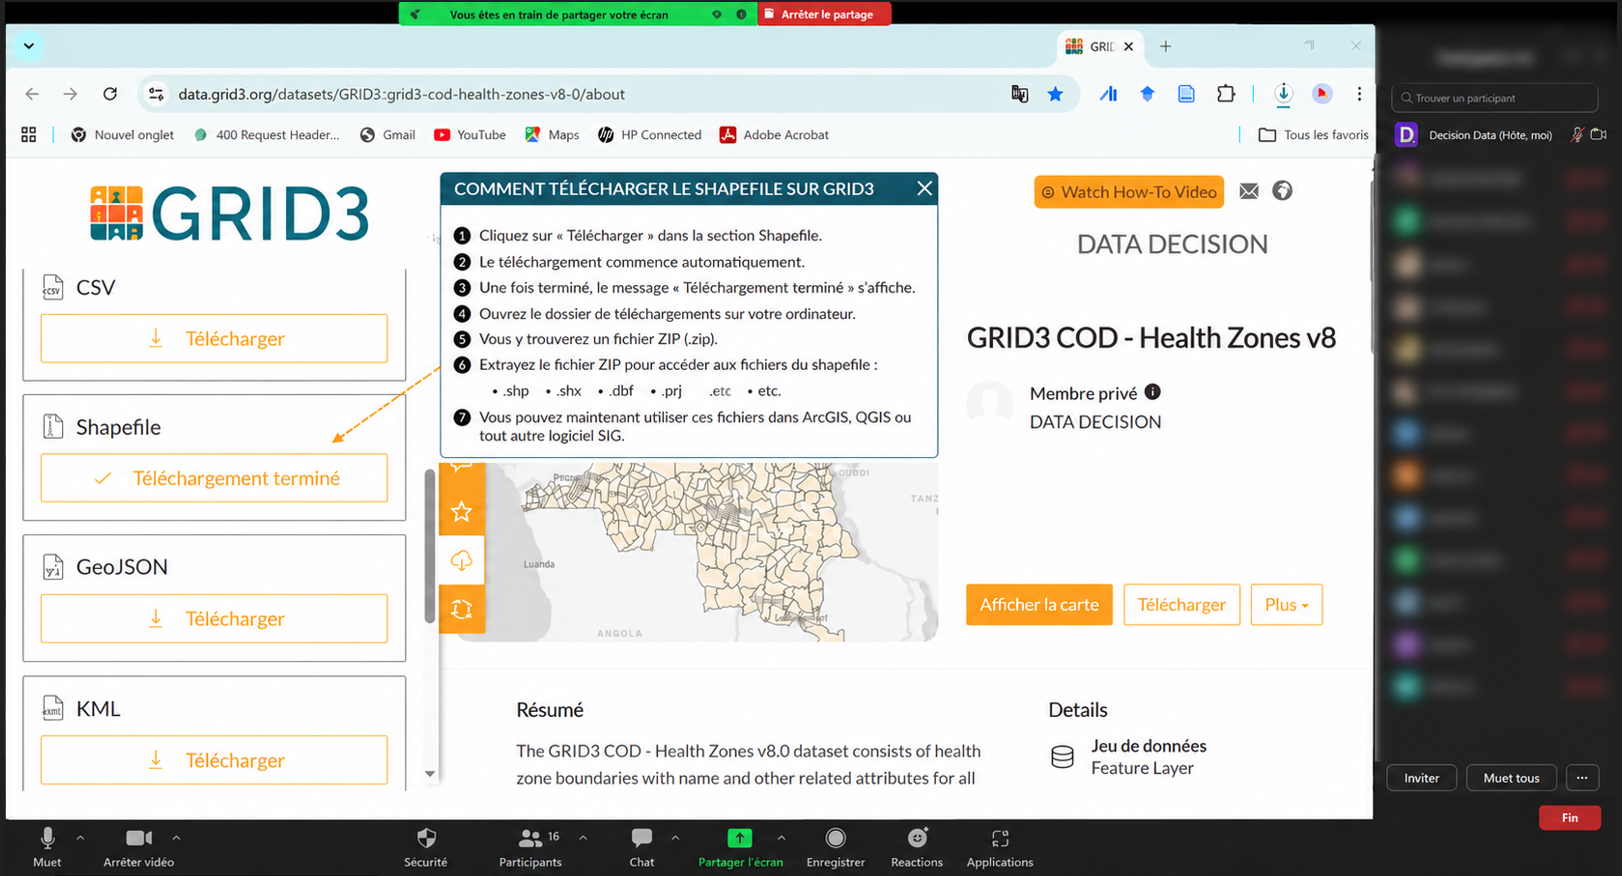Expand the Plus dropdown button
Image resolution: width=1622 pixels, height=876 pixels.
[x=1286, y=605]
